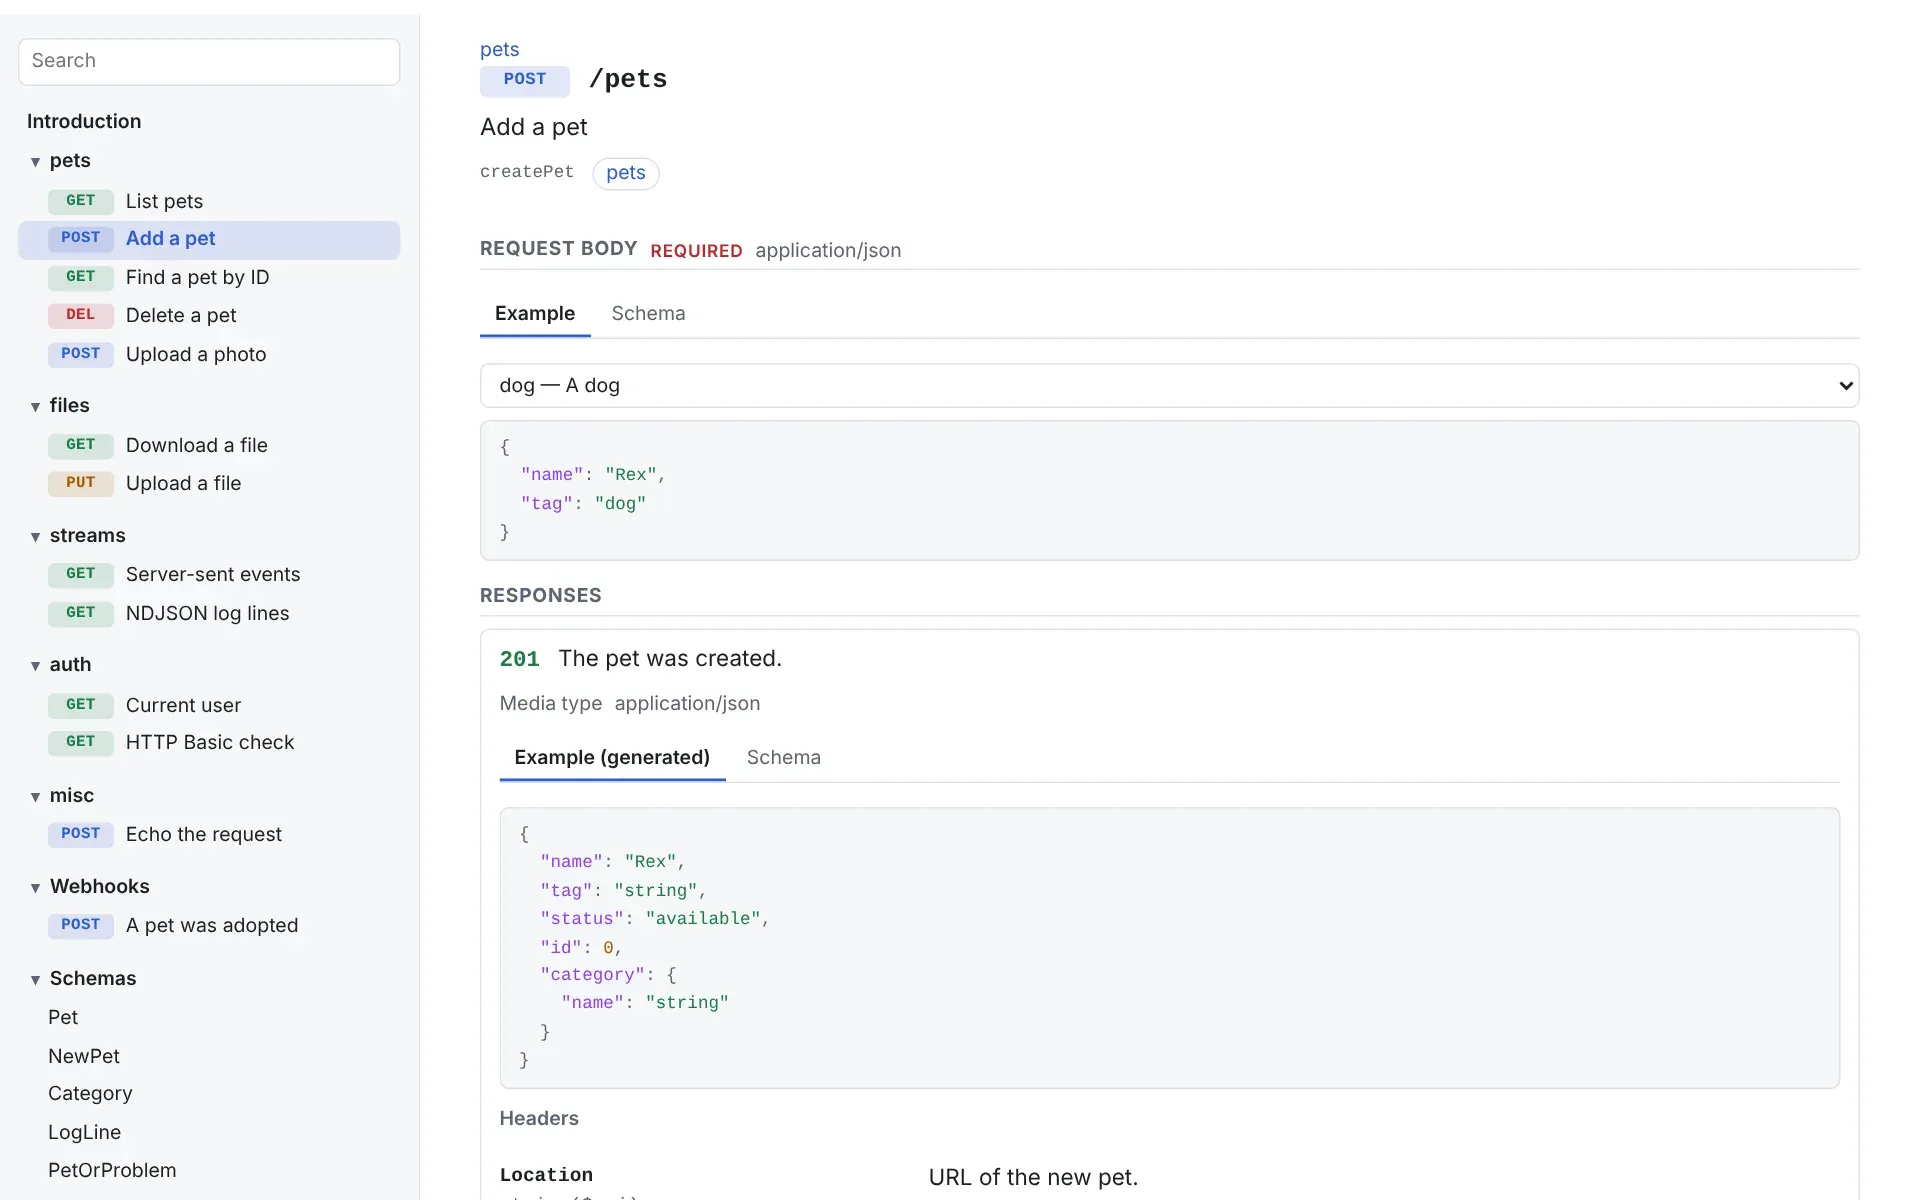Open Delete a pet endpoint

point(209,315)
